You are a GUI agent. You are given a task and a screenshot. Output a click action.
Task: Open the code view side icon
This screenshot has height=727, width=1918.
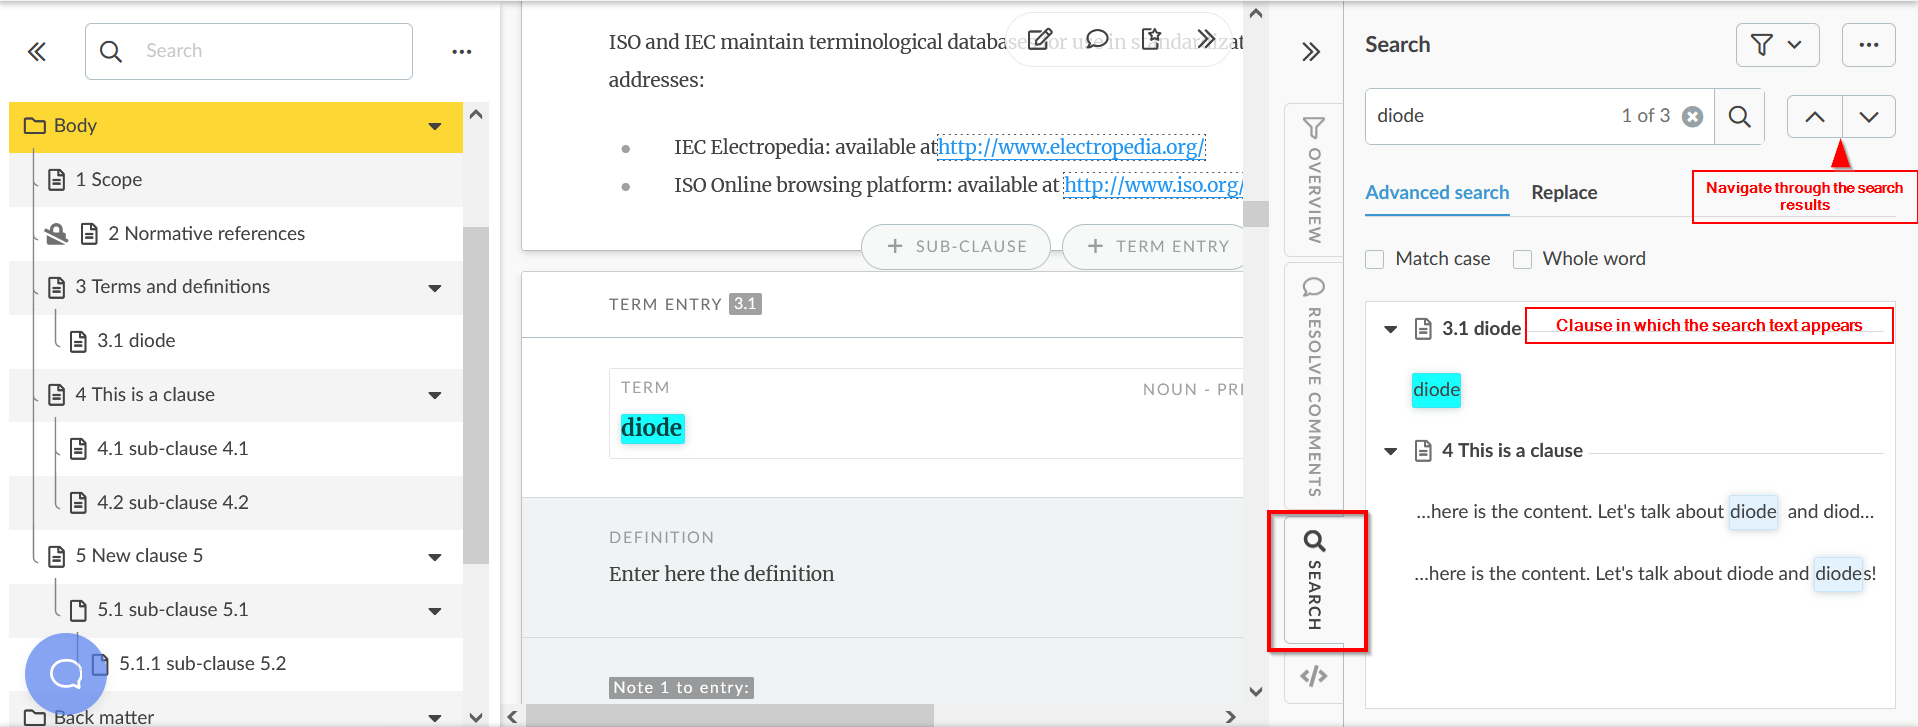tap(1314, 676)
